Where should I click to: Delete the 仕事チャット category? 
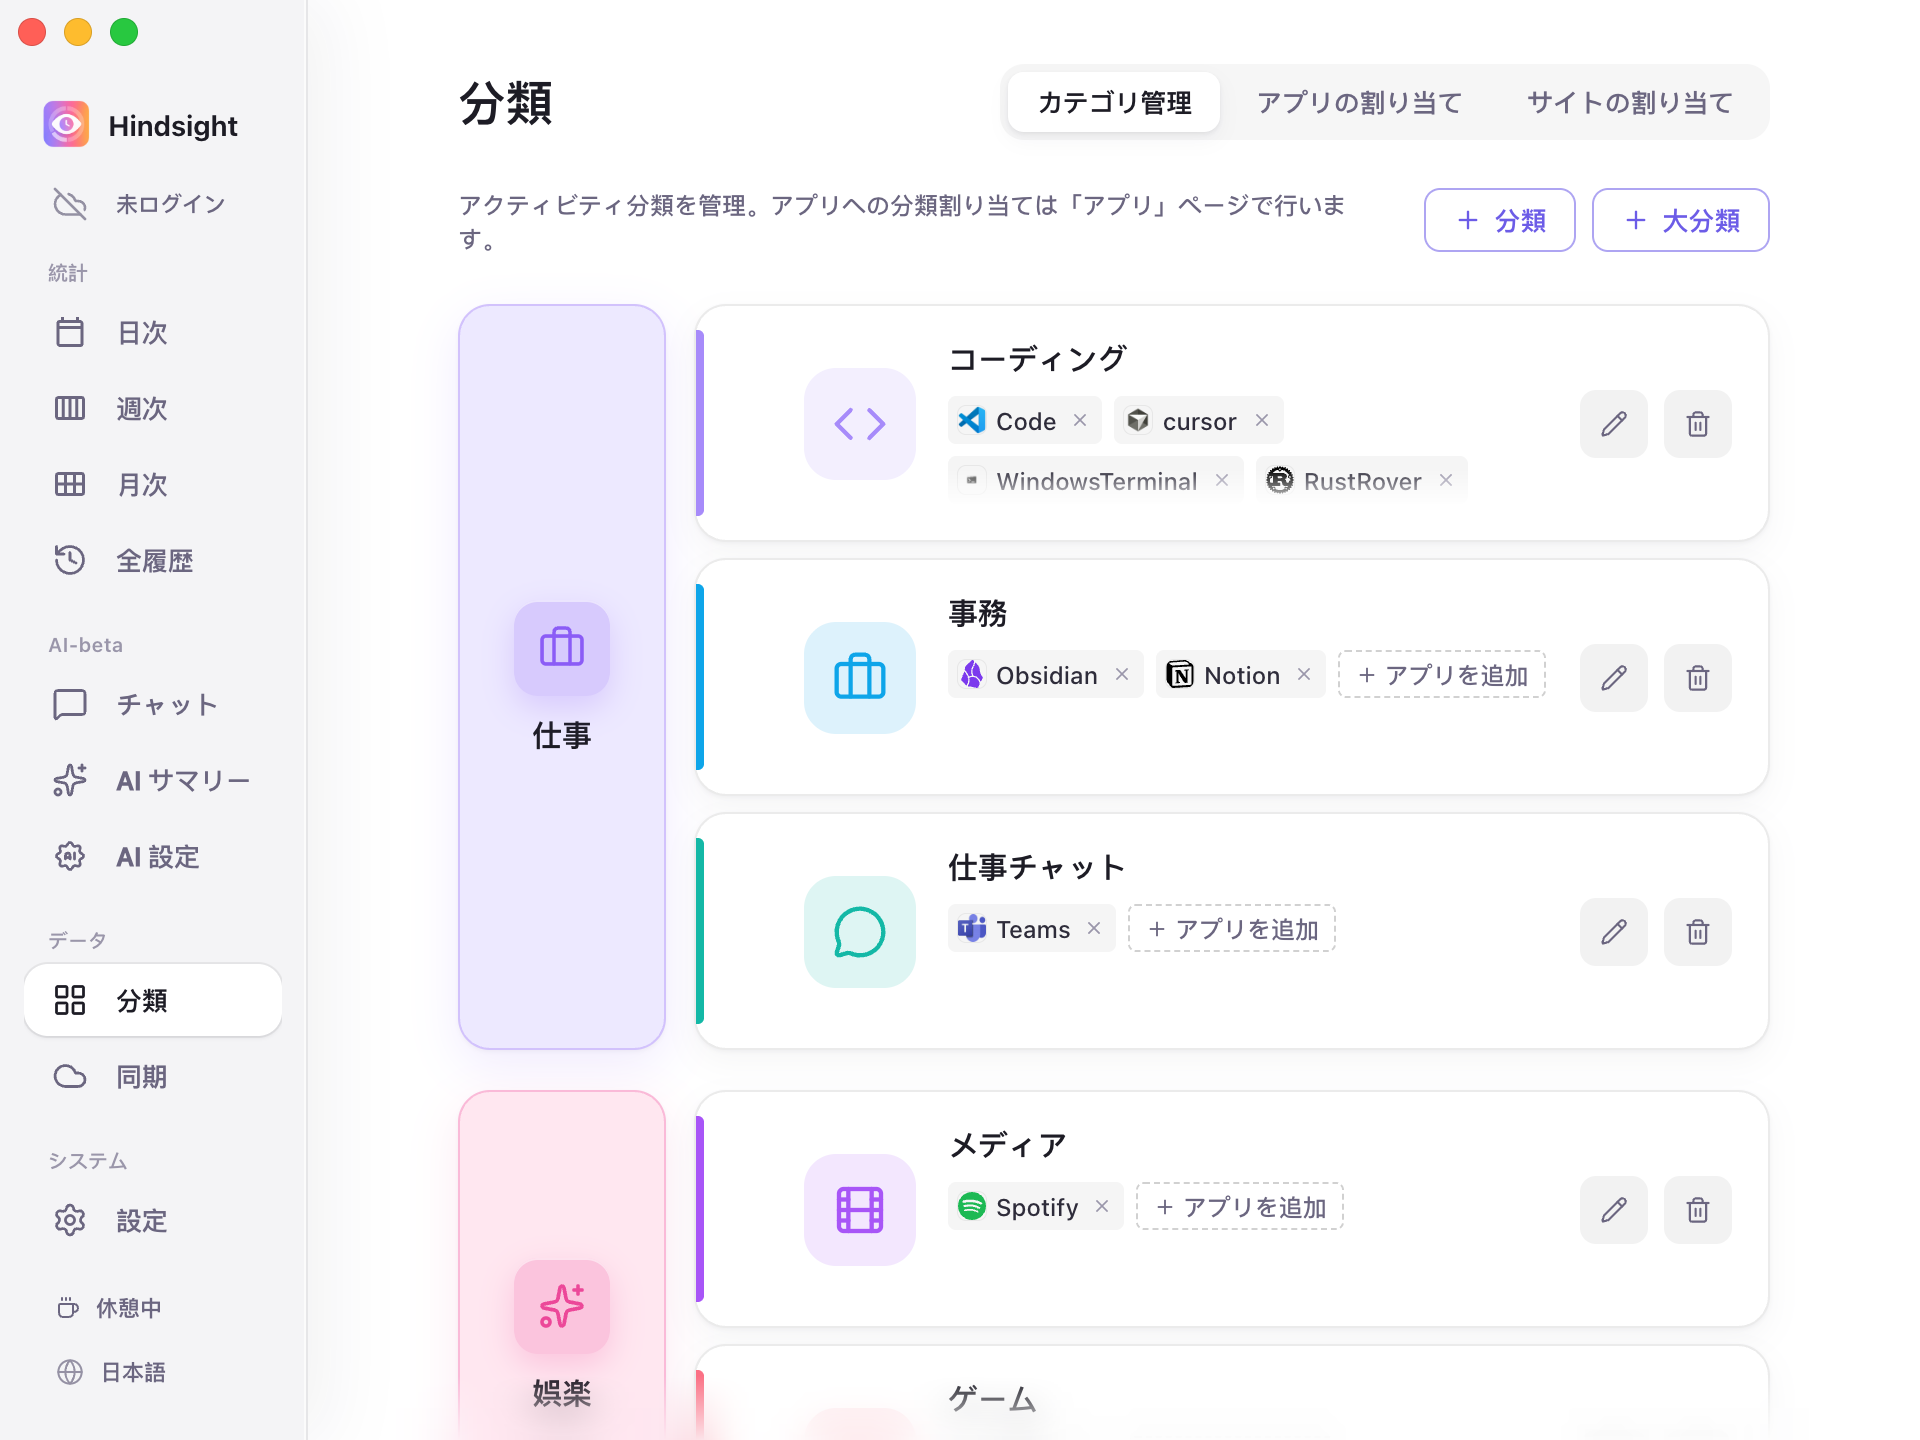(x=1697, y=932)
